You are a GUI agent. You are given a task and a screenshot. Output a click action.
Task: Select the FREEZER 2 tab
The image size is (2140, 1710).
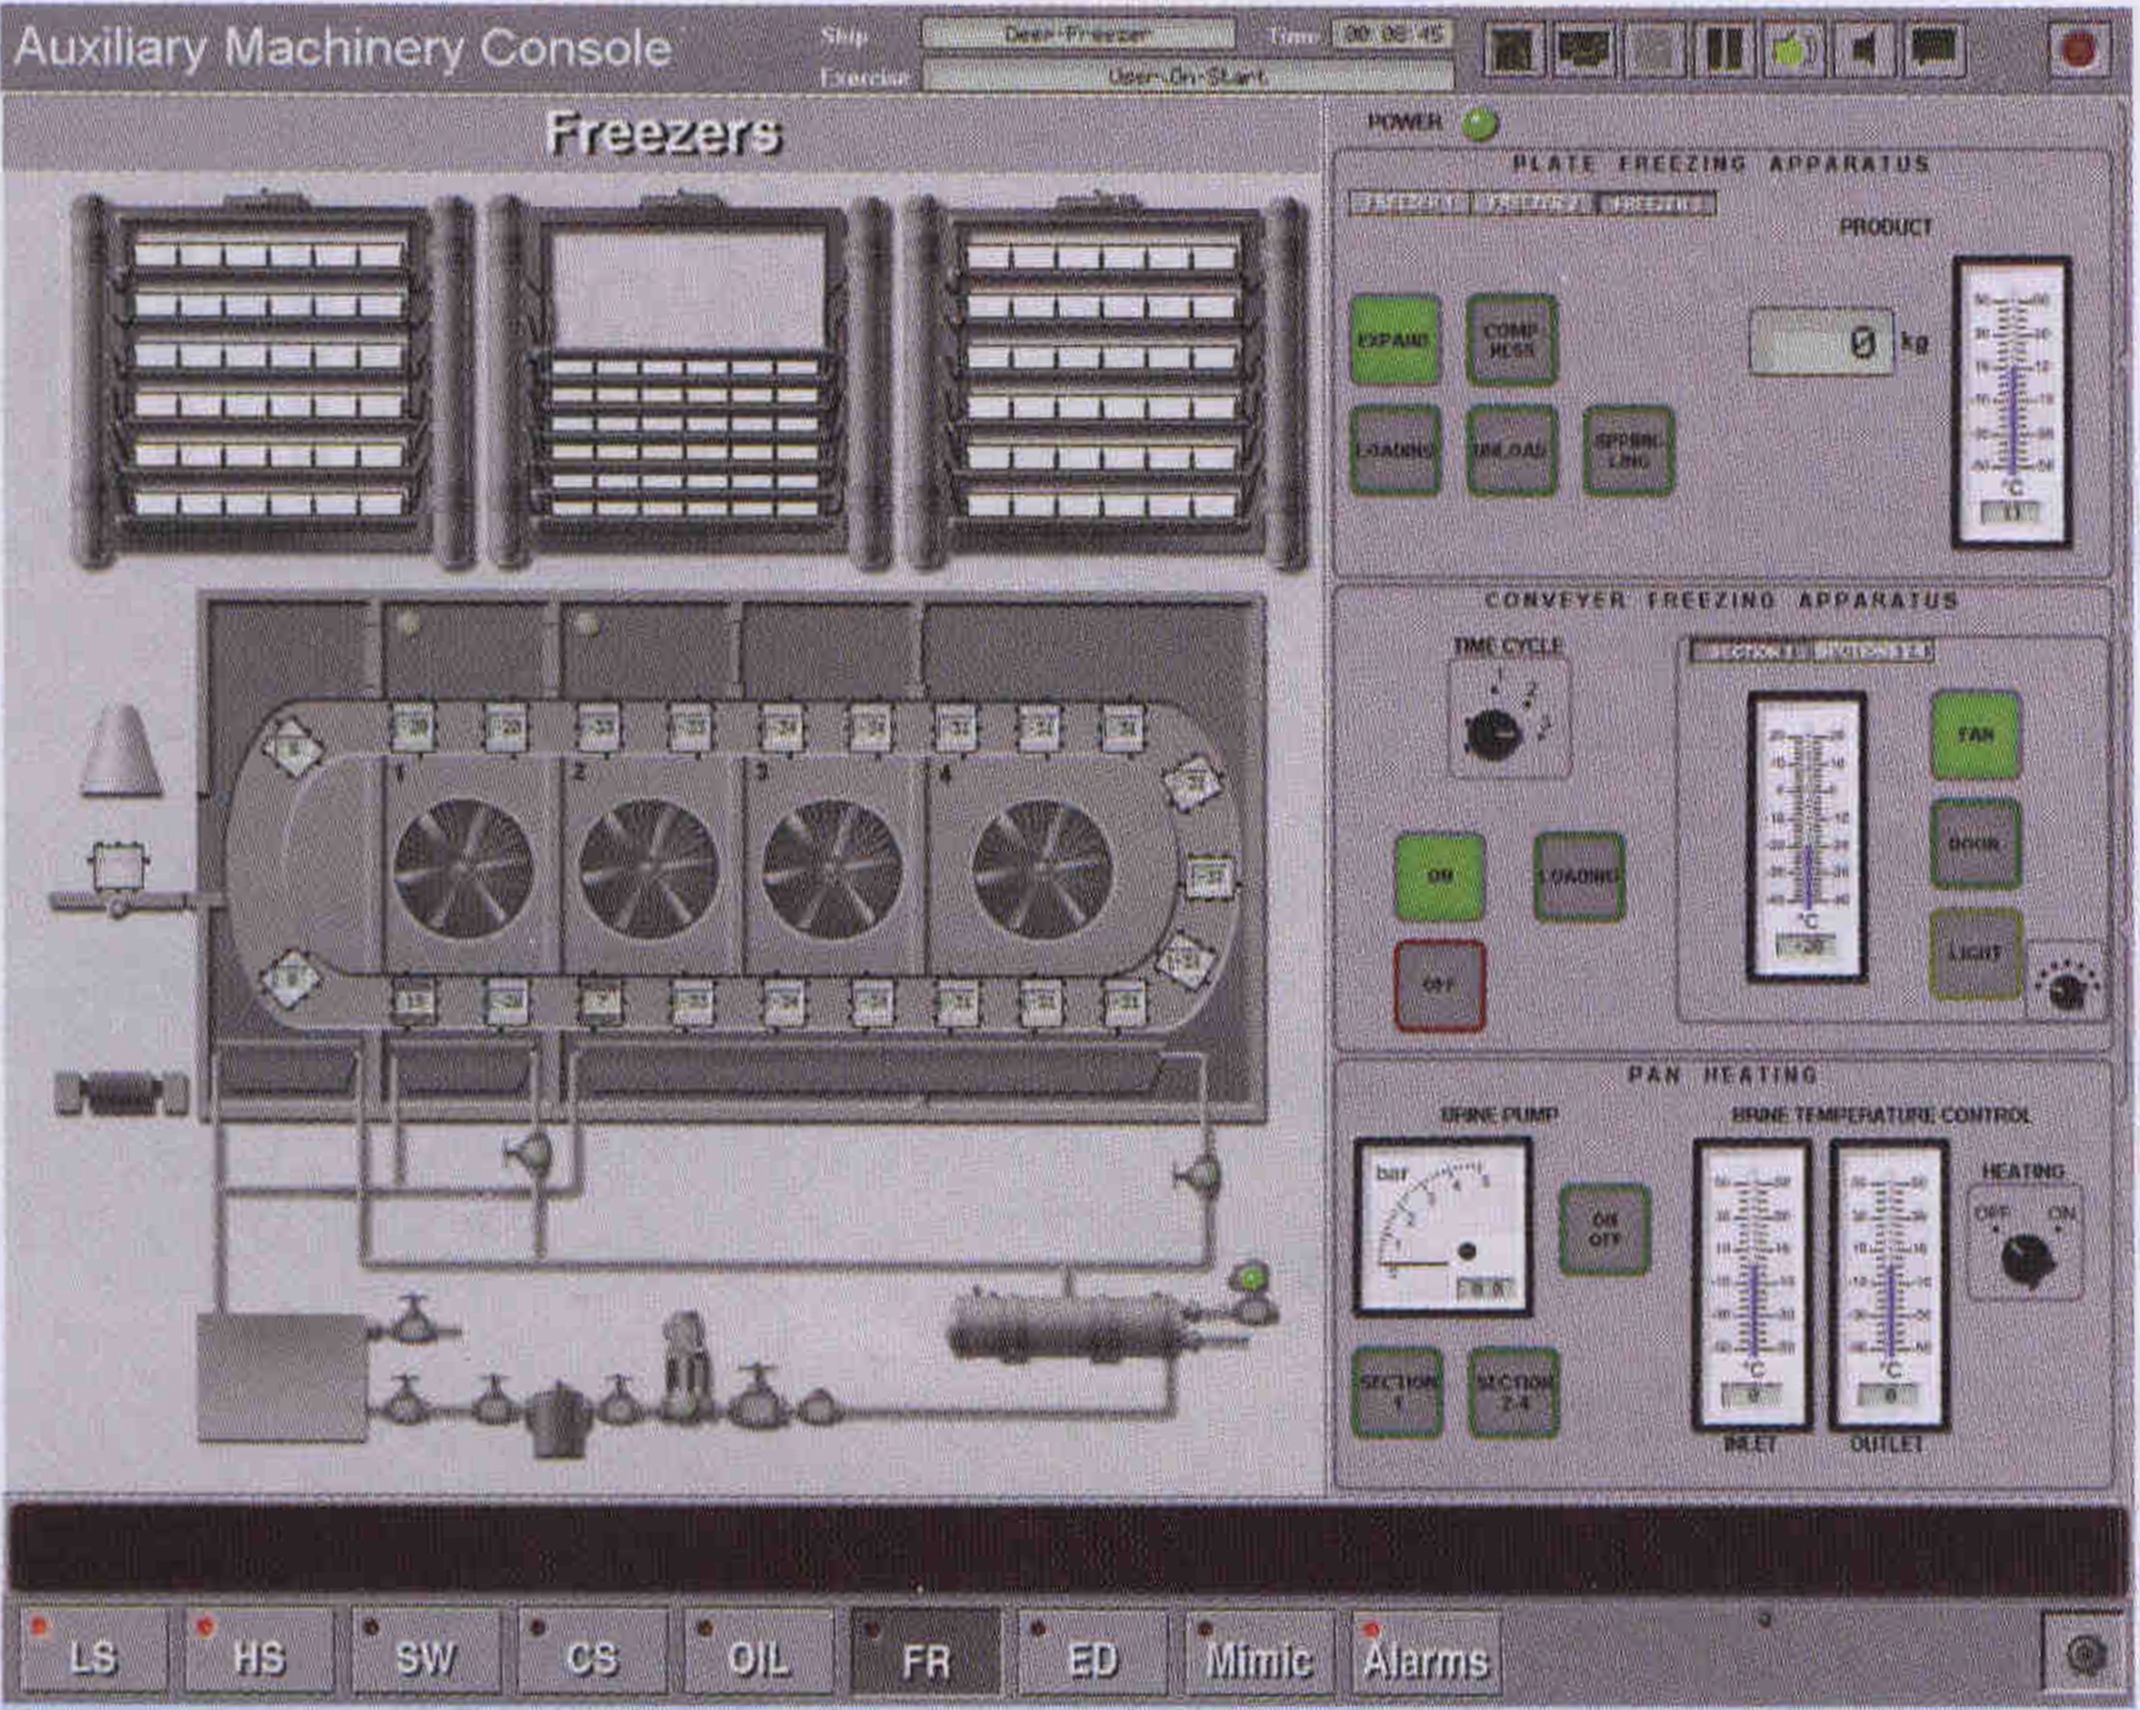click(x=1532, y=204)
